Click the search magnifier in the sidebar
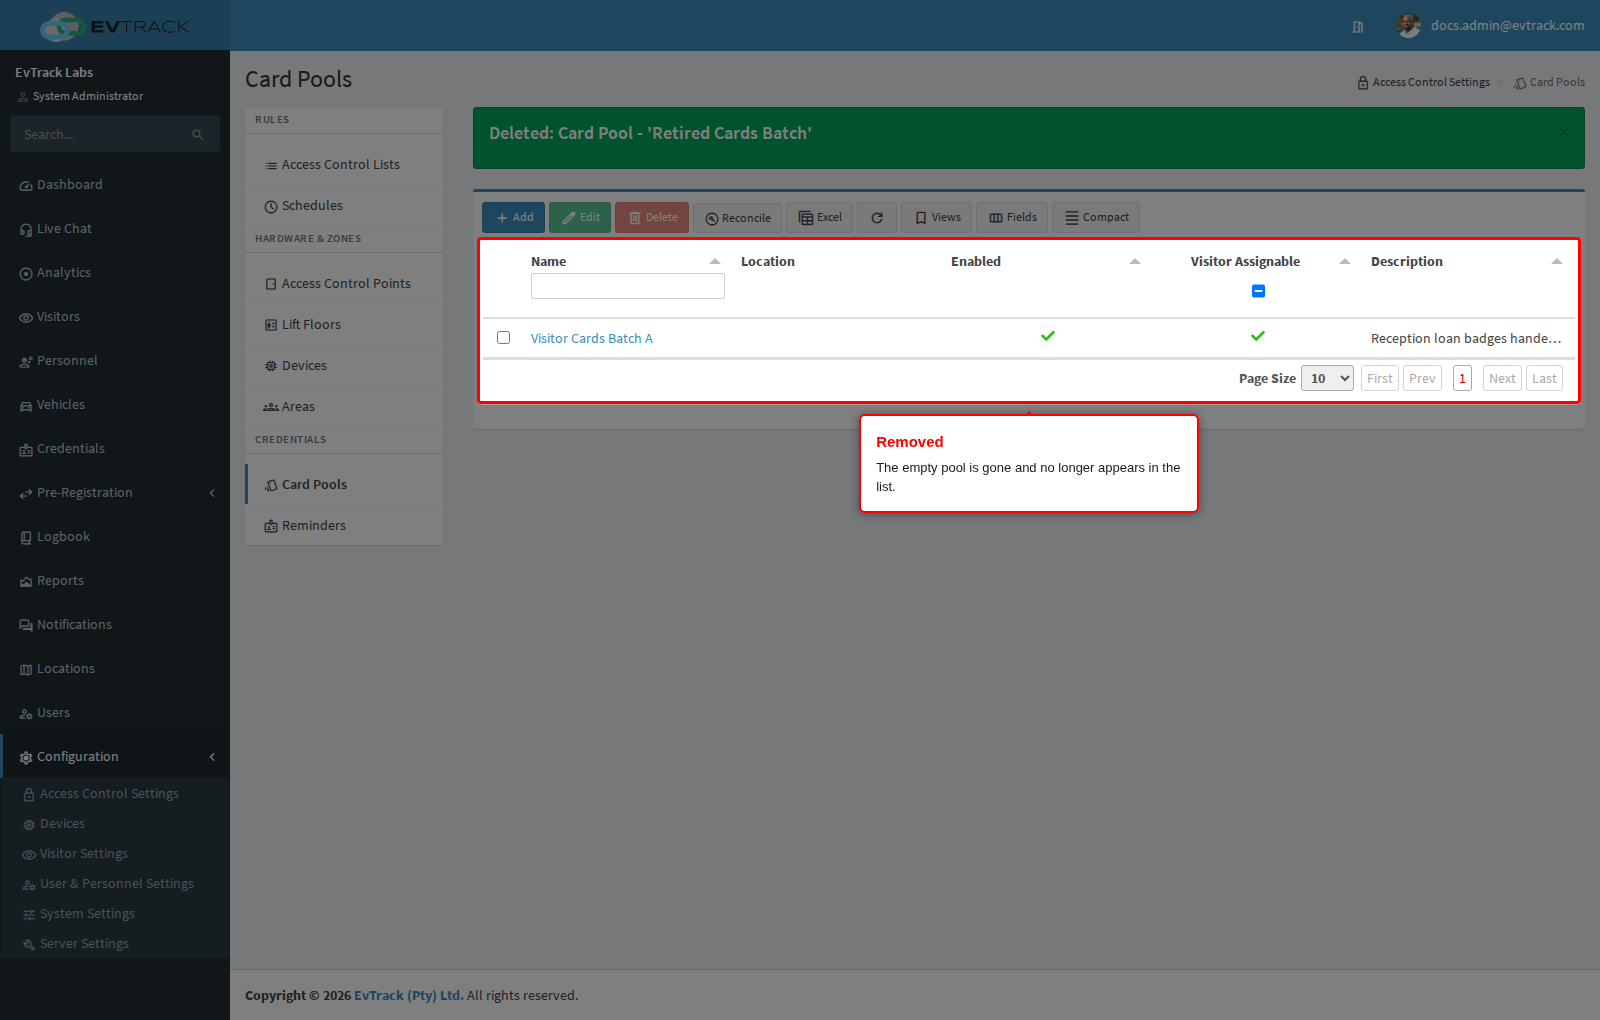 point(198,134)
